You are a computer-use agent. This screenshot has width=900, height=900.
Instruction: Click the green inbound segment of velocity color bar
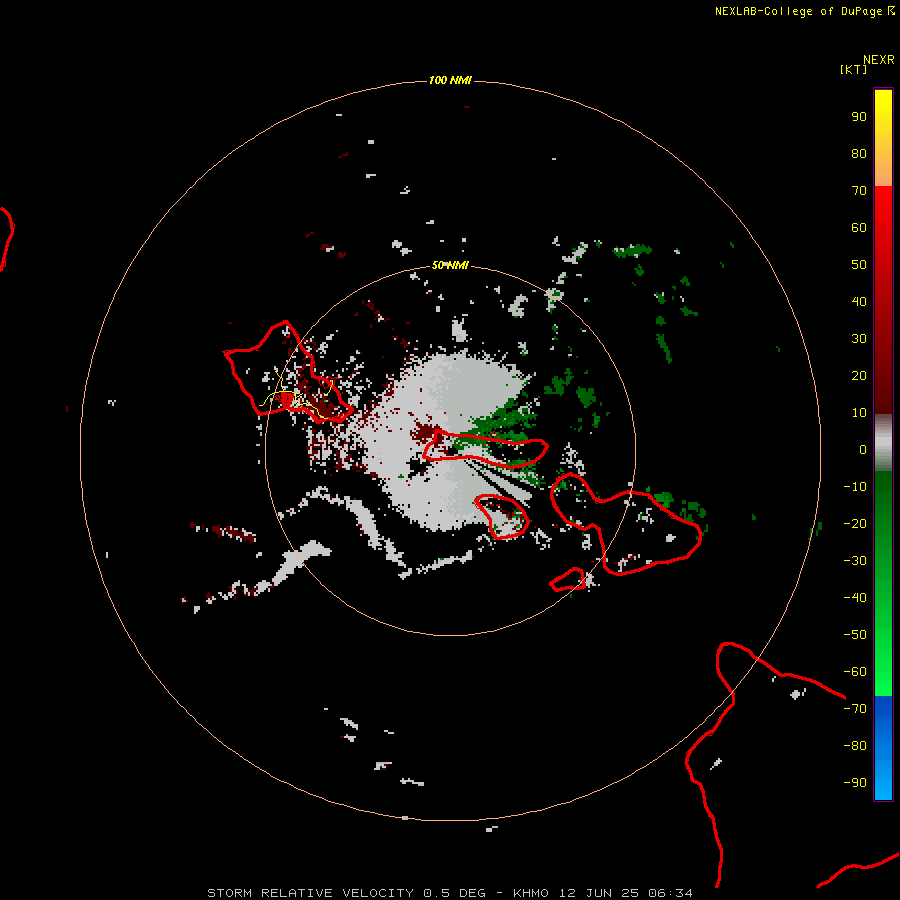[x=883, y=584]
